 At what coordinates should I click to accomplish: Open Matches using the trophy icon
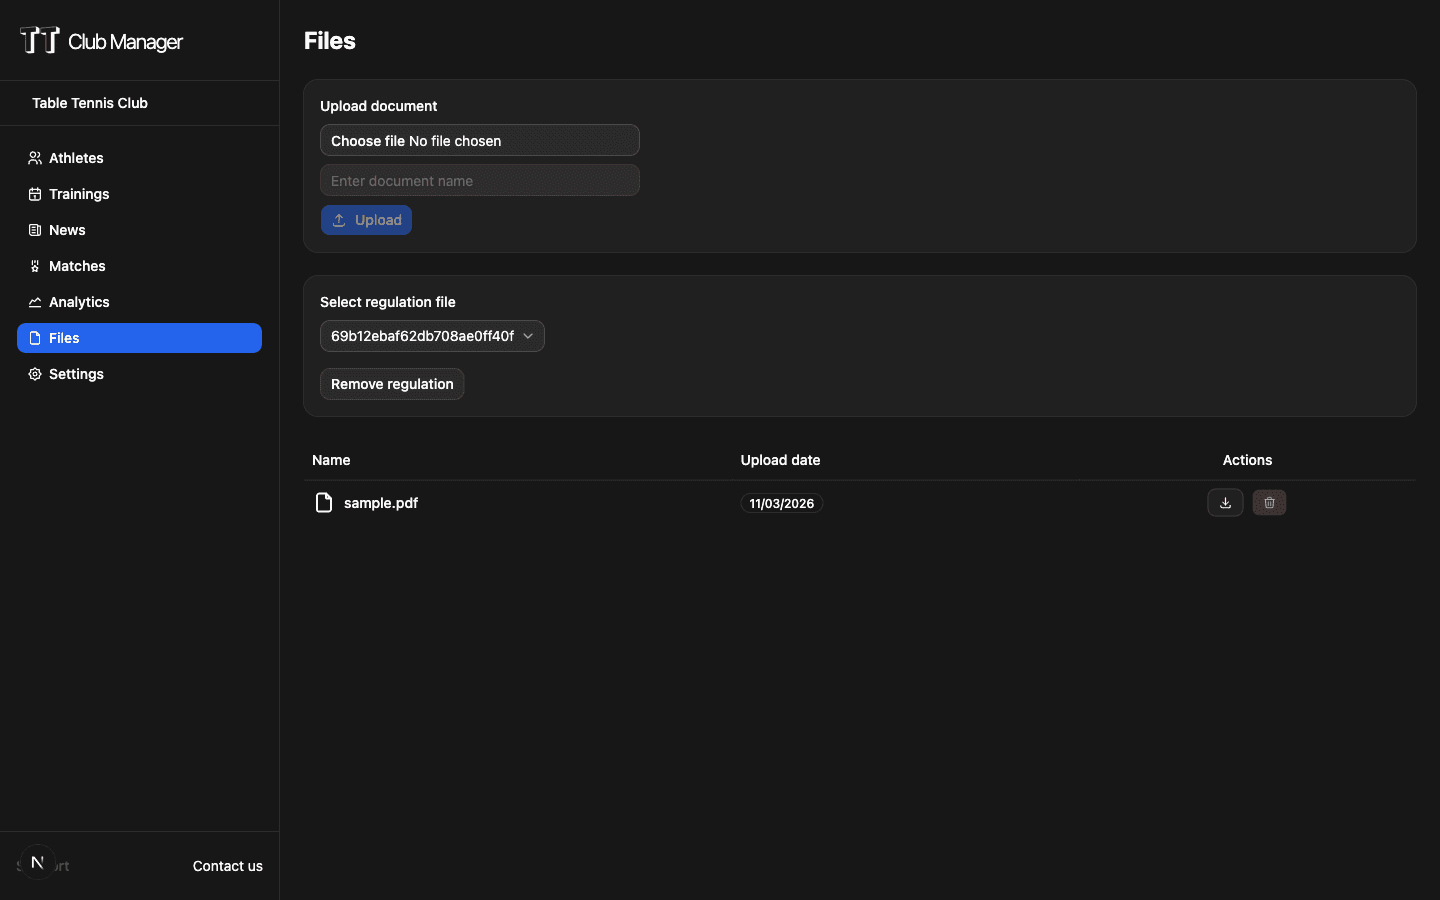(33, 265)
